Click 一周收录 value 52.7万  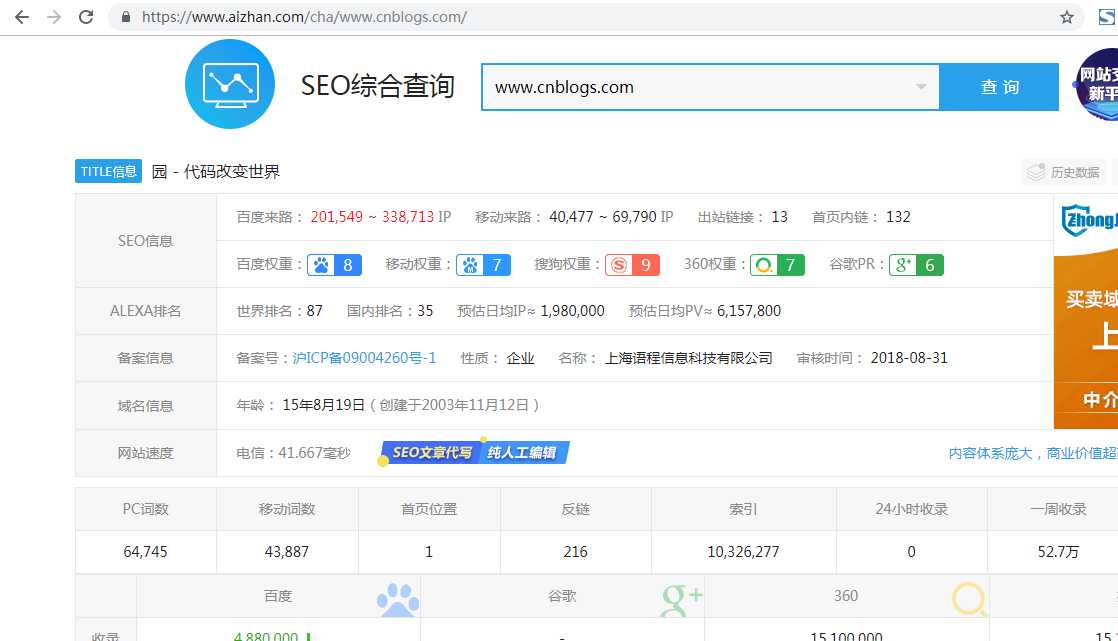click(1058, 552)
